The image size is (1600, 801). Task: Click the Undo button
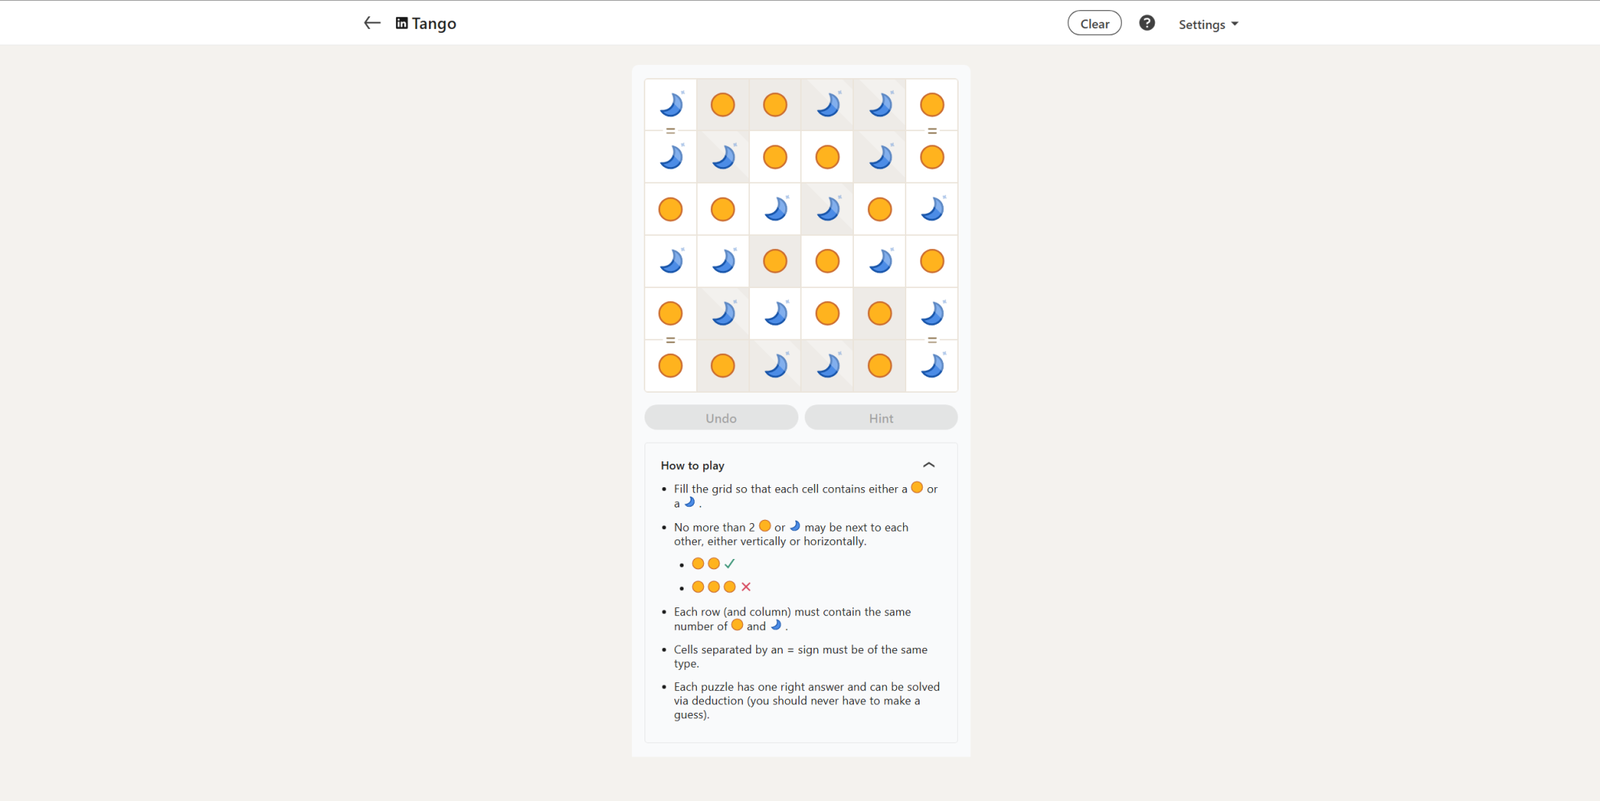[x=721, y=418]
